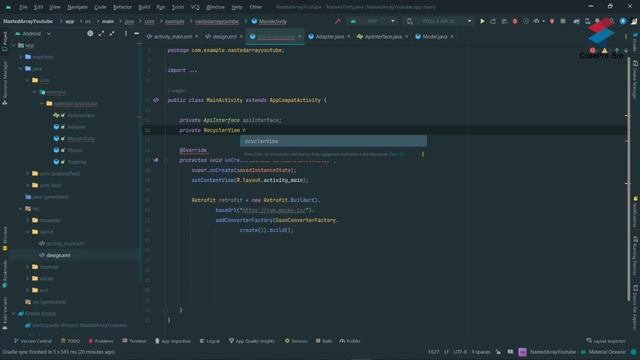Close the ApiInterface.java tab

(407, 36)
